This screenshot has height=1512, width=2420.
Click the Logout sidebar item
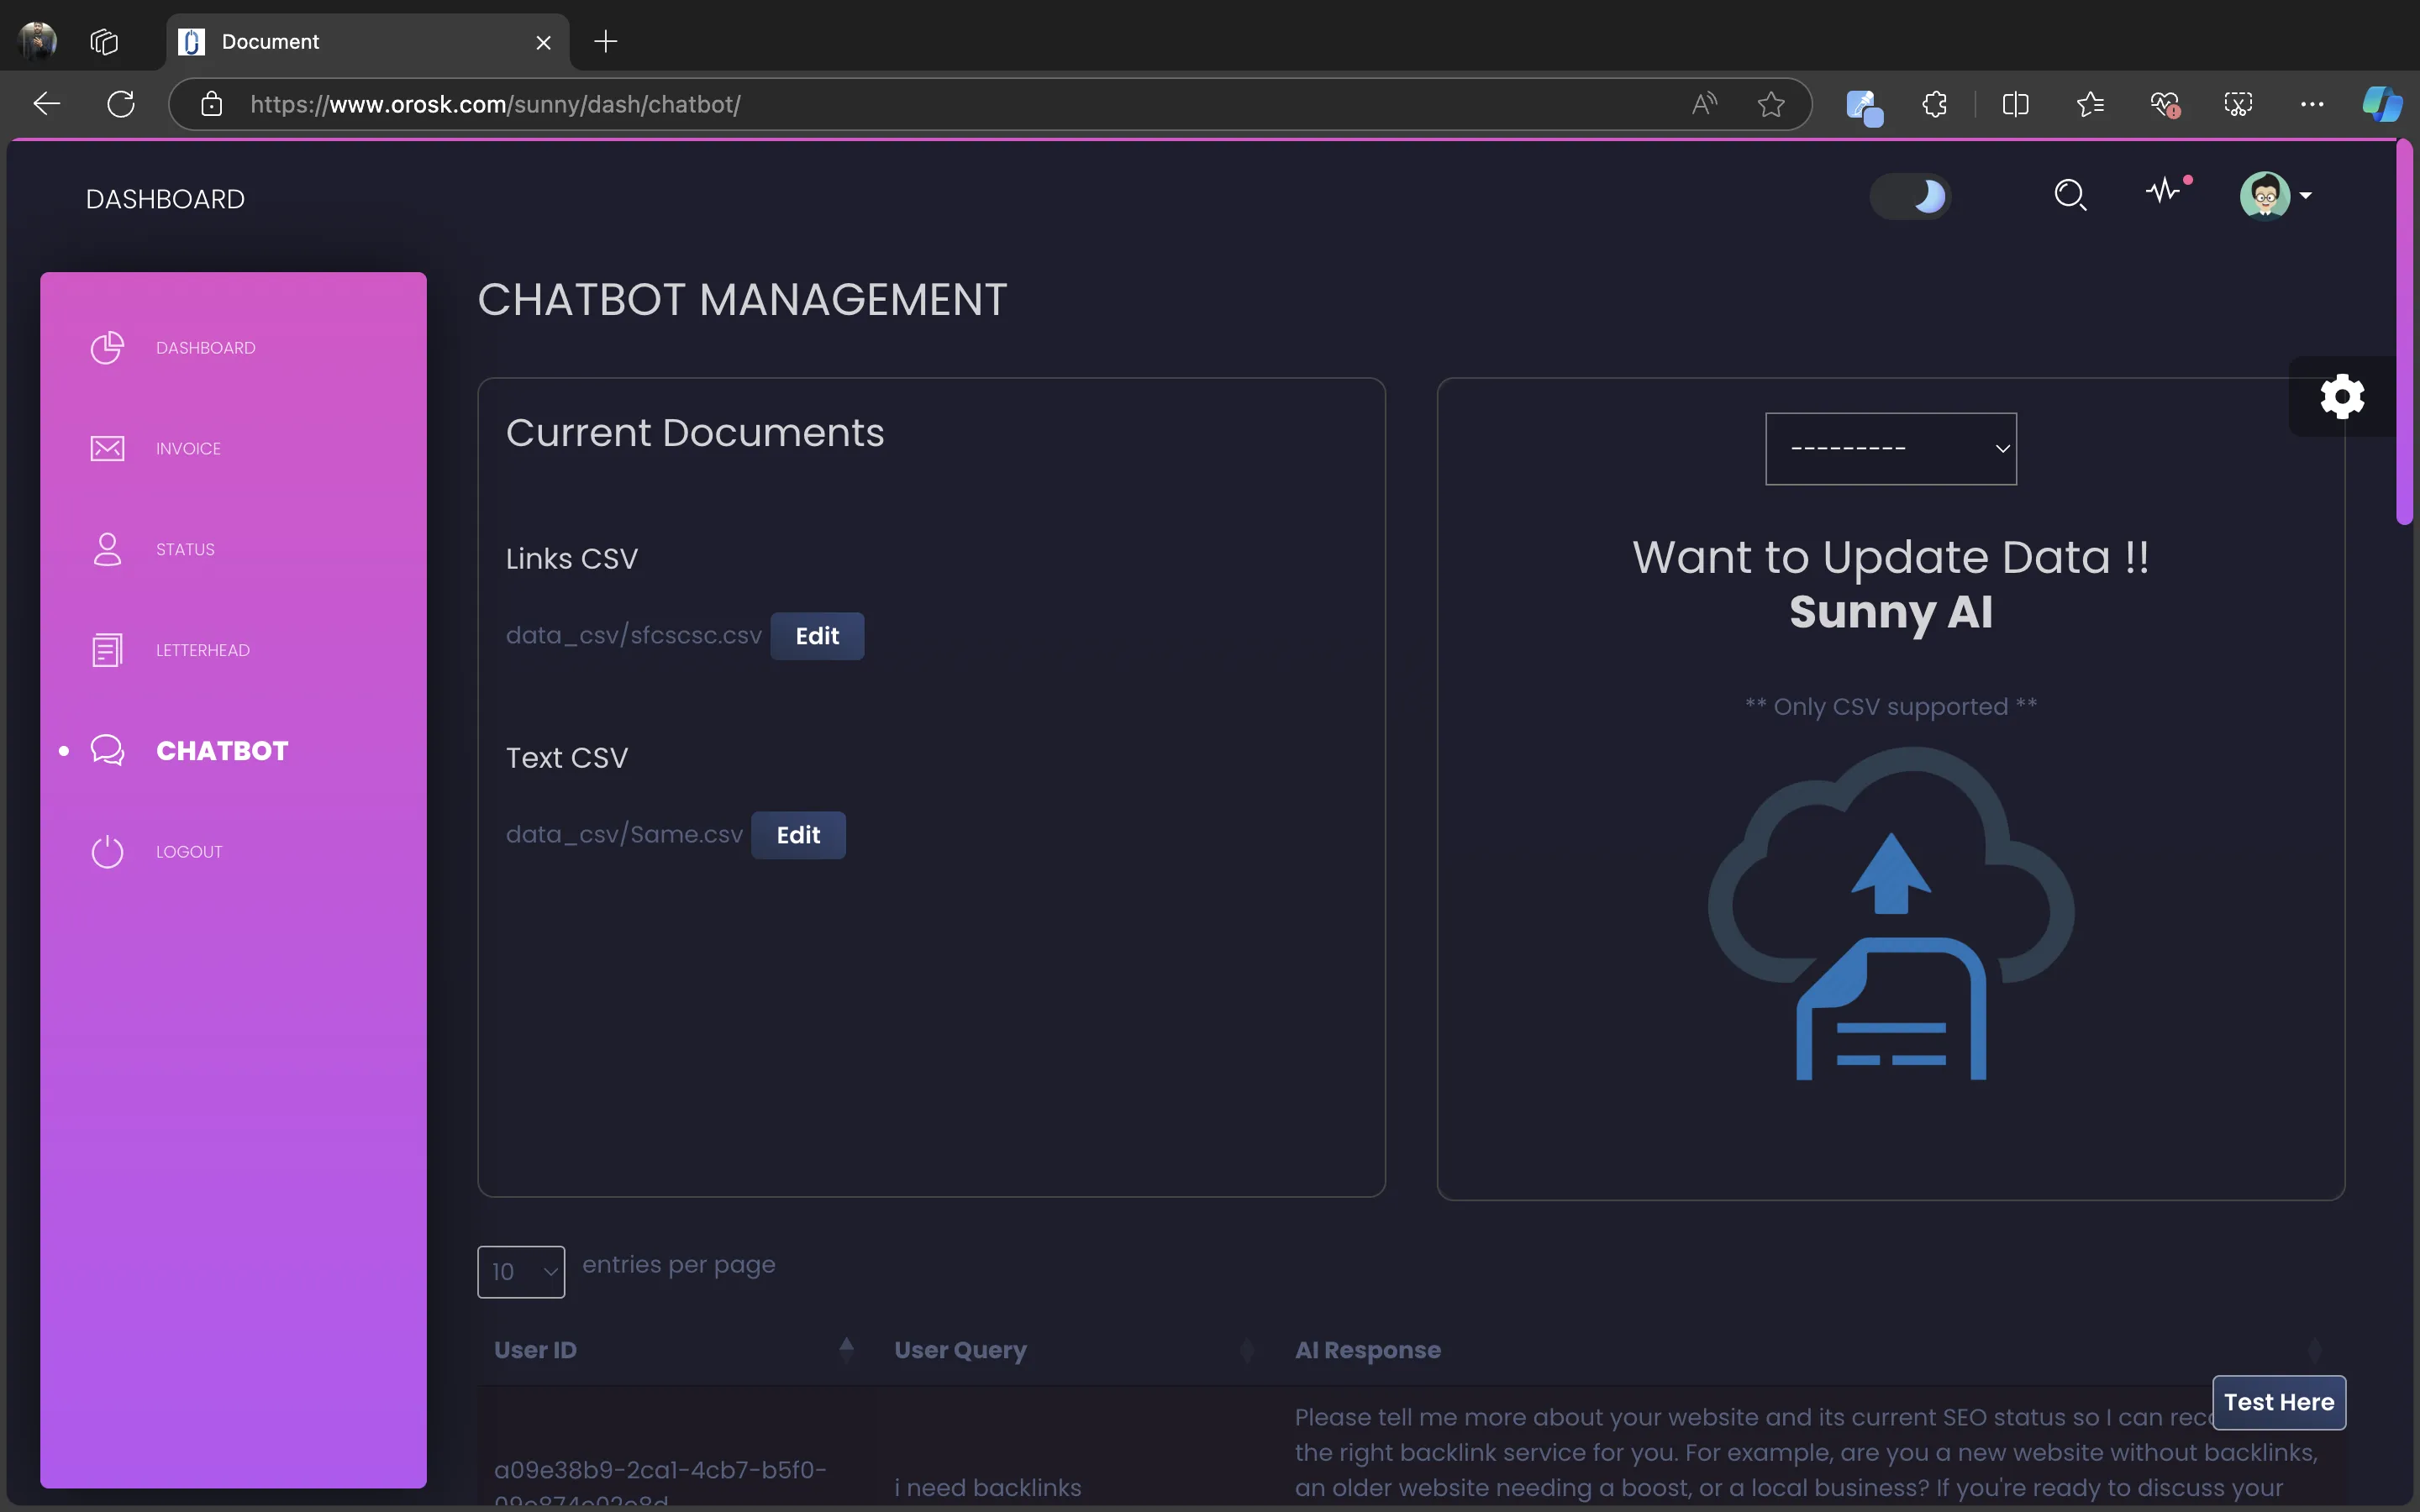189,852
